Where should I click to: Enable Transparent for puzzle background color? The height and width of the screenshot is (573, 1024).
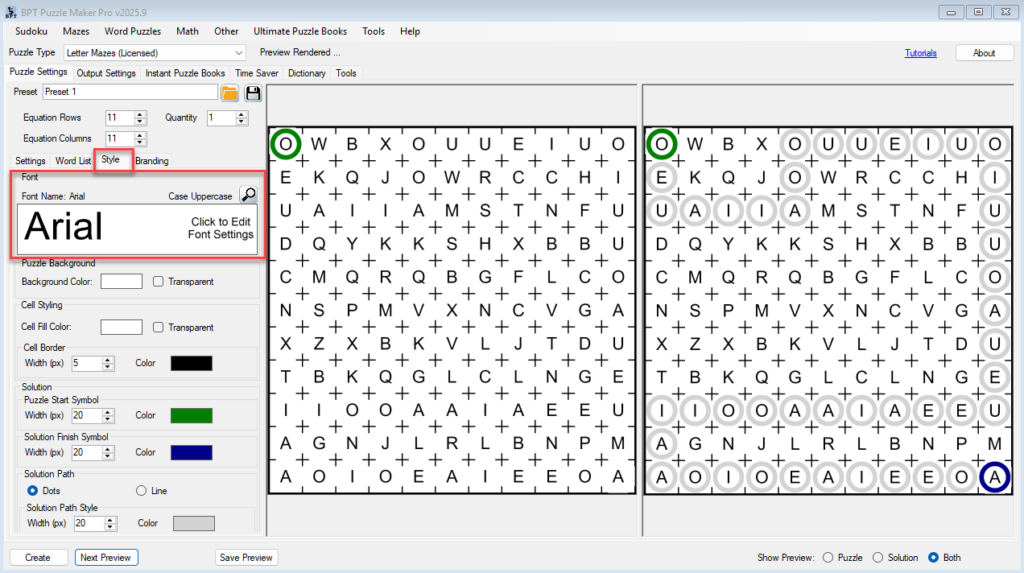(158, 282)
